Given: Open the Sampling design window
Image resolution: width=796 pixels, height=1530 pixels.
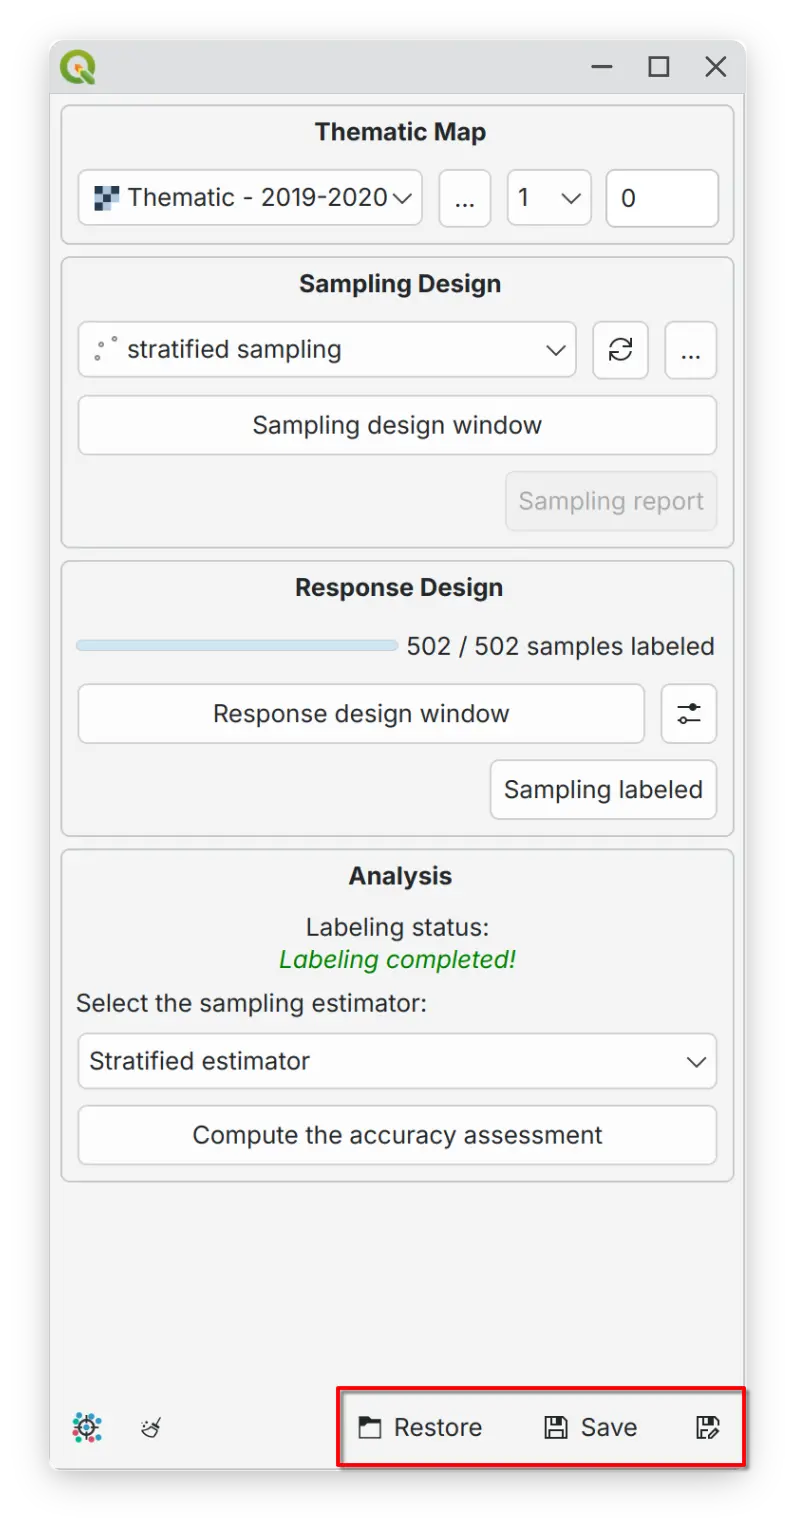Looking at the screenshot, I should (397, 425).
